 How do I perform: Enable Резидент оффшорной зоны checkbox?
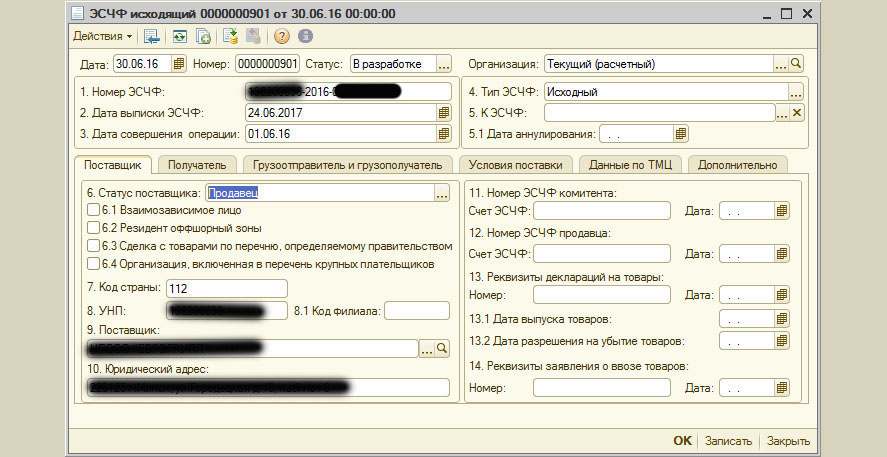point(94,228)
